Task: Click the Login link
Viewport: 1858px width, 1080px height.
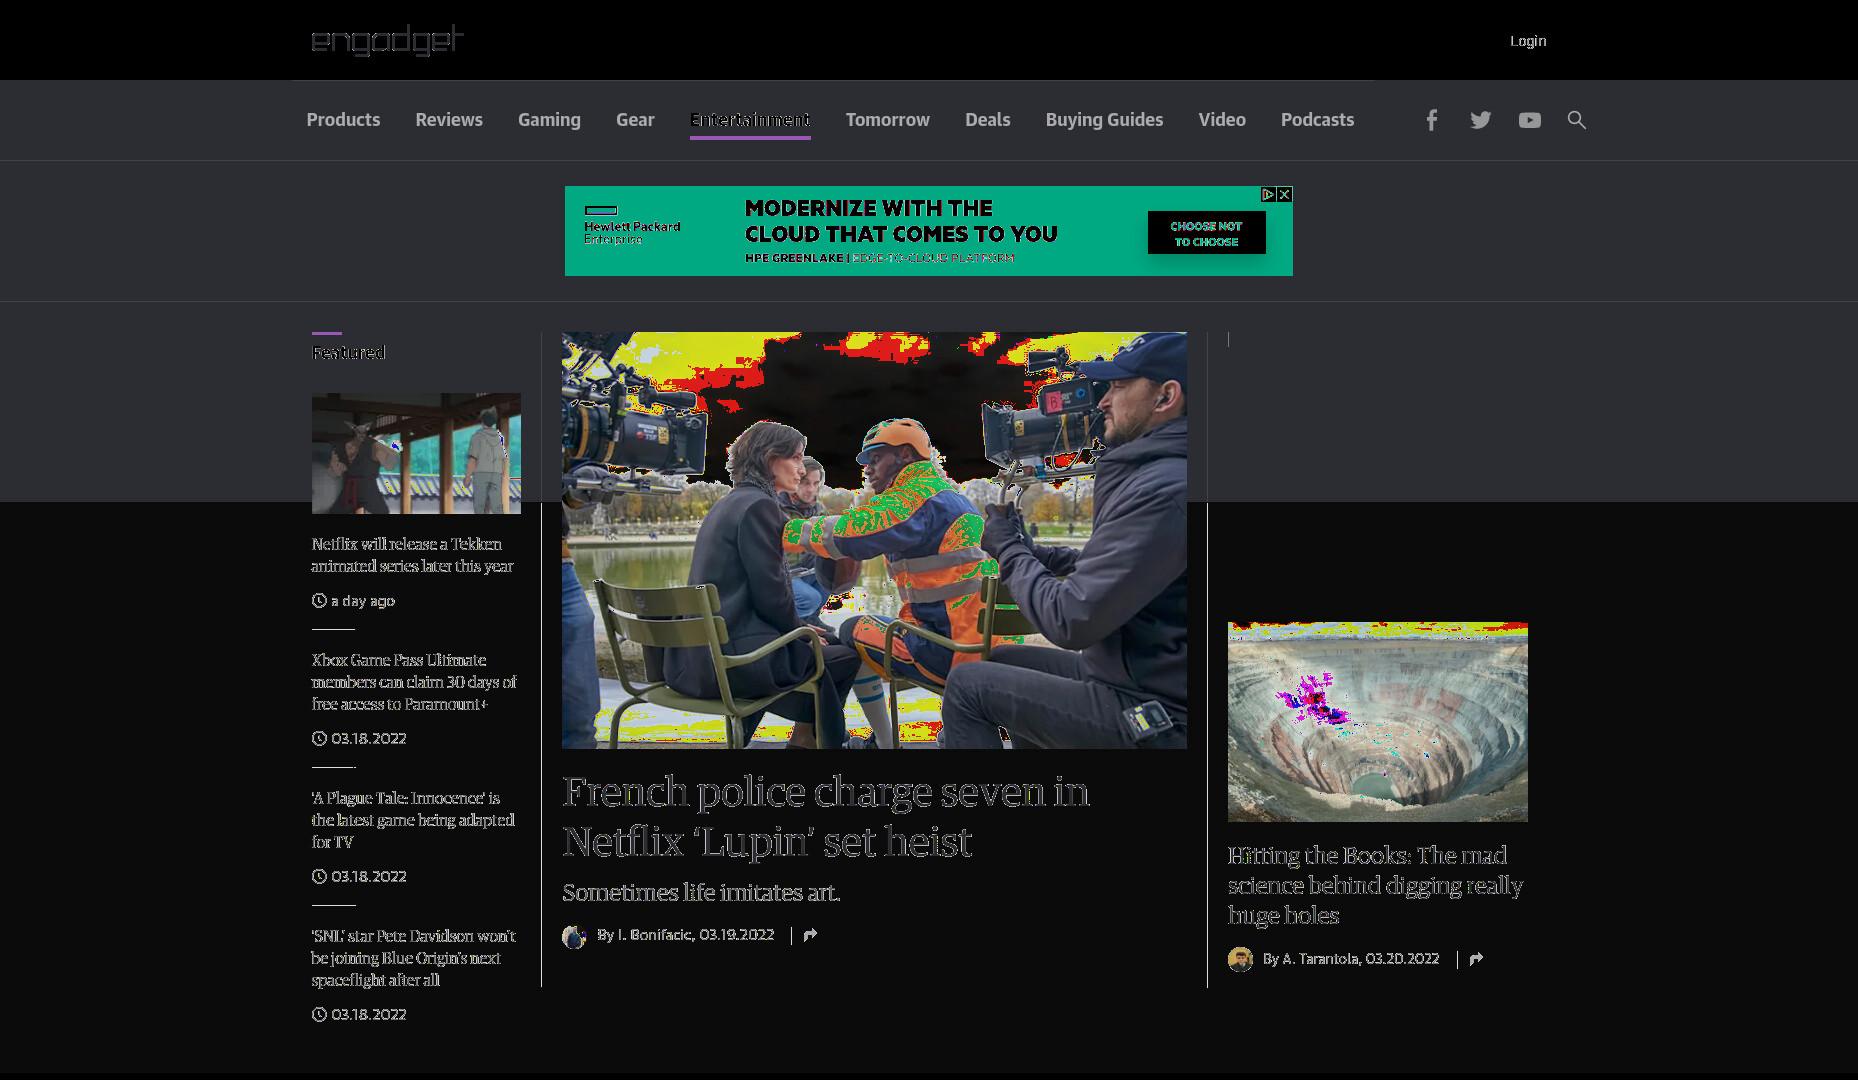Action: [x=1527, y=41]
